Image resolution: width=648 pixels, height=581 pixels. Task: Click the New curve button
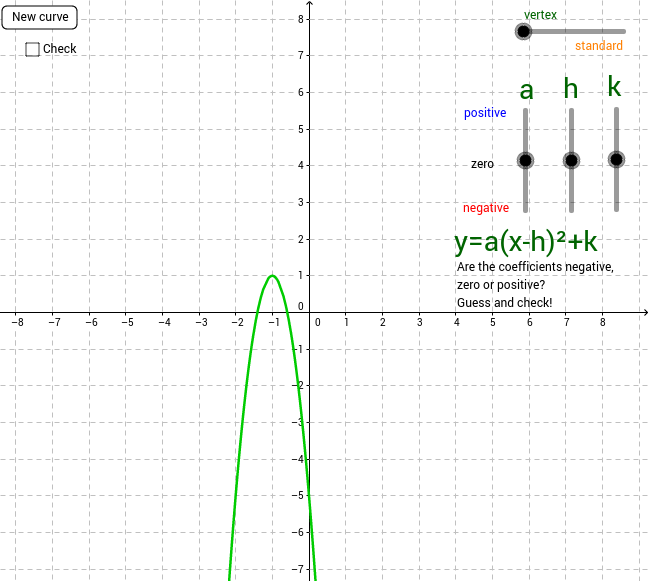(x=39, y=17)
